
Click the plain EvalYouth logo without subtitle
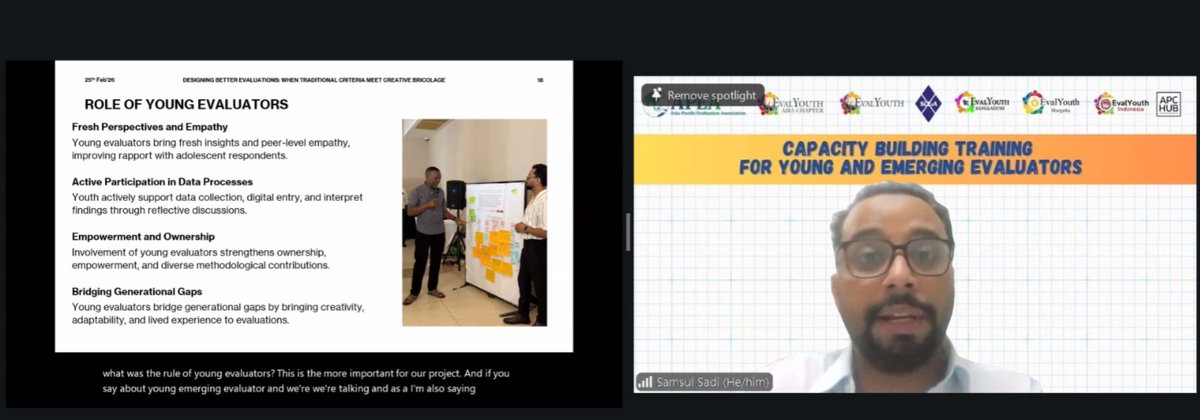click(x=872, y=101)
